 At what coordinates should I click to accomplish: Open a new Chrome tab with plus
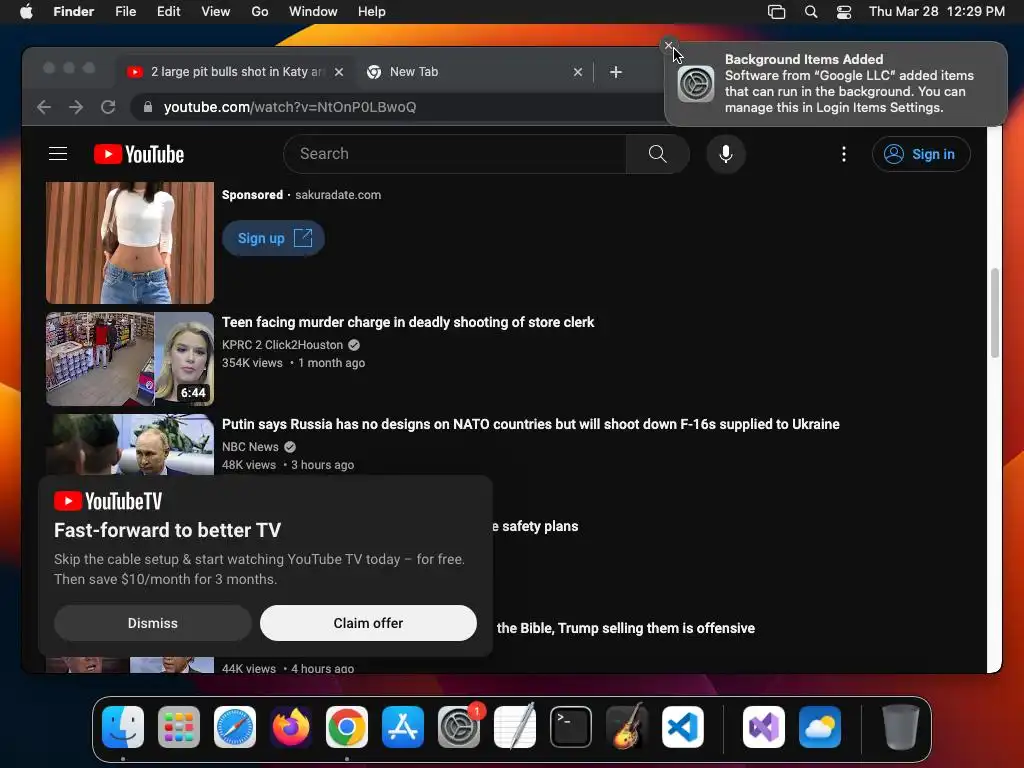pos(616,72)
